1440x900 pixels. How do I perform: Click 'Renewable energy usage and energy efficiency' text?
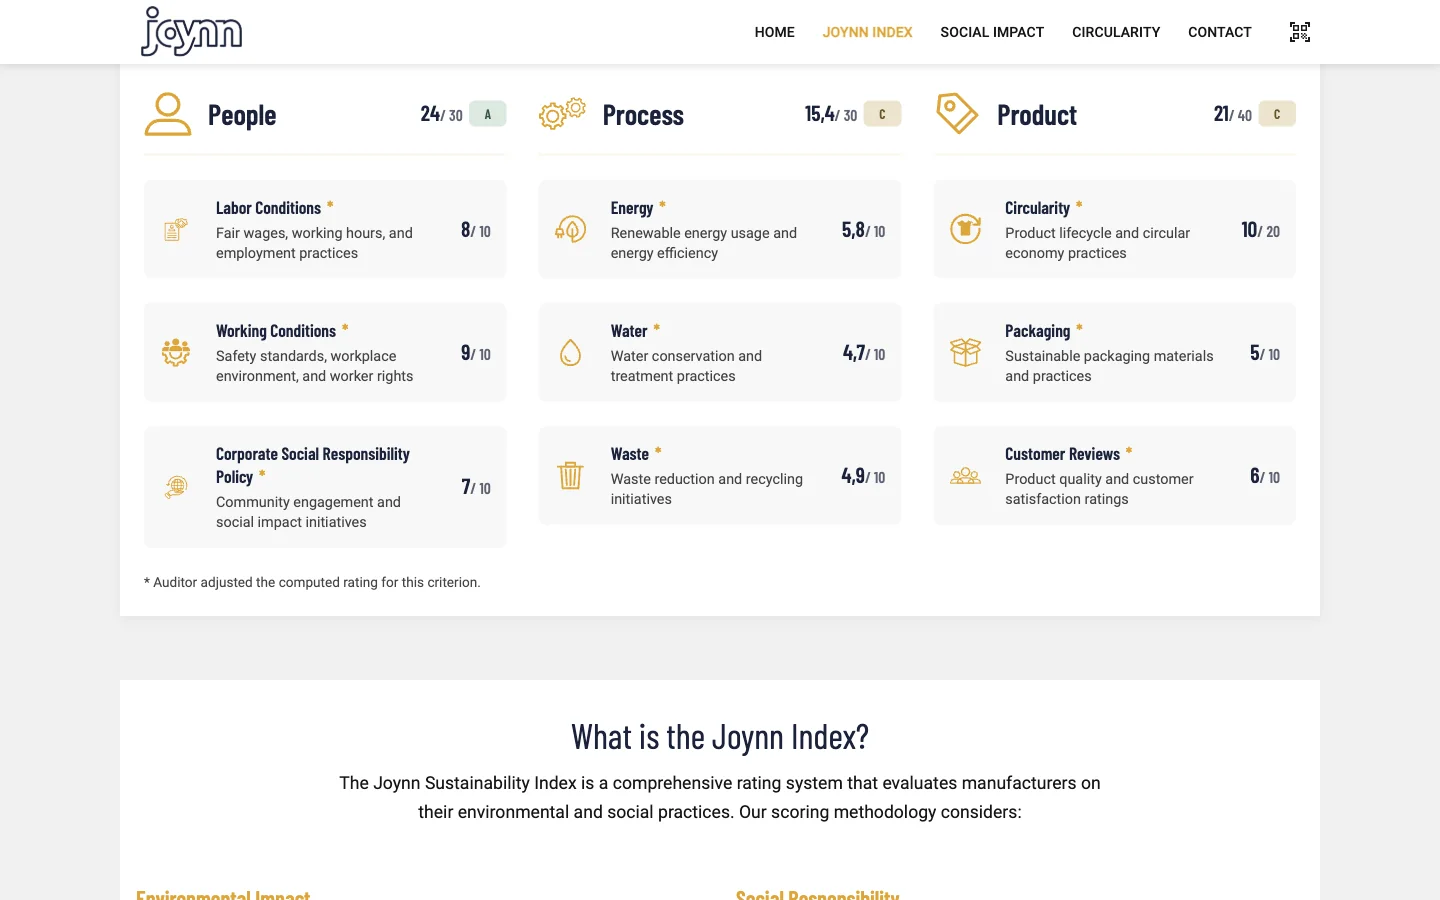tap(704, 243)
